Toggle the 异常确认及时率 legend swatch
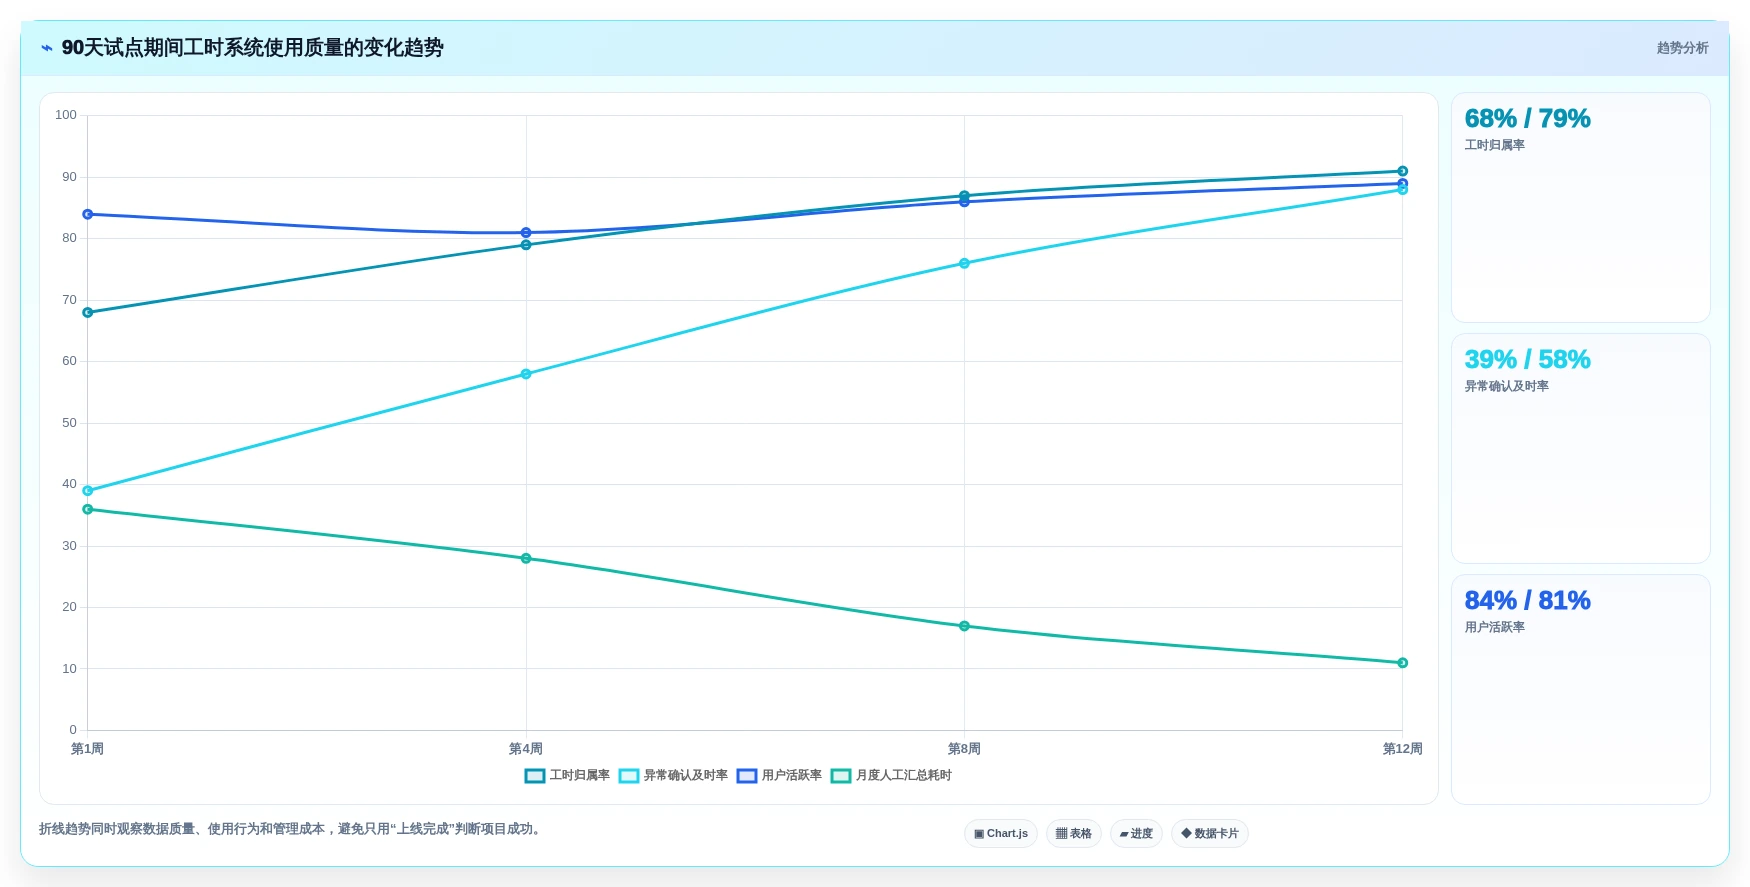The width and height of the screenshot is (1750, 887). (629, 776)
